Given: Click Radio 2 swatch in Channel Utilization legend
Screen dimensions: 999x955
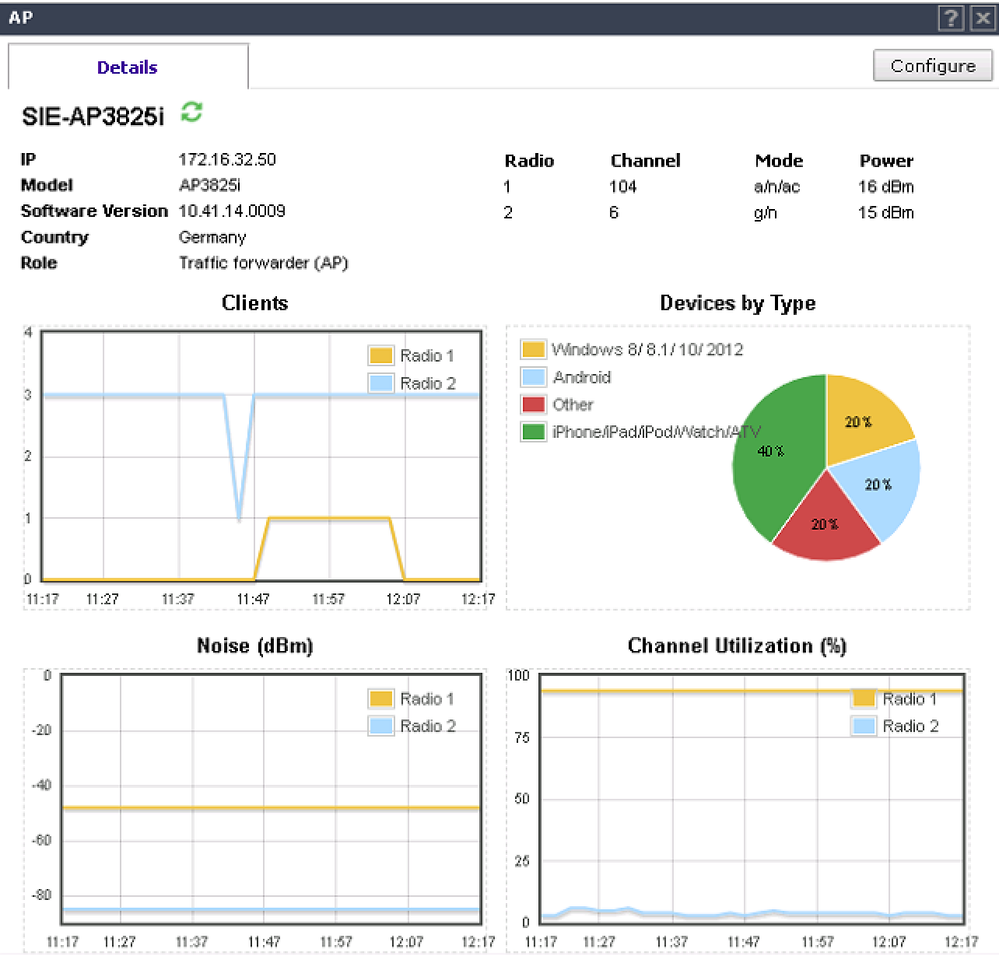Looking at the screenshot, I should [x=864, y=726].
